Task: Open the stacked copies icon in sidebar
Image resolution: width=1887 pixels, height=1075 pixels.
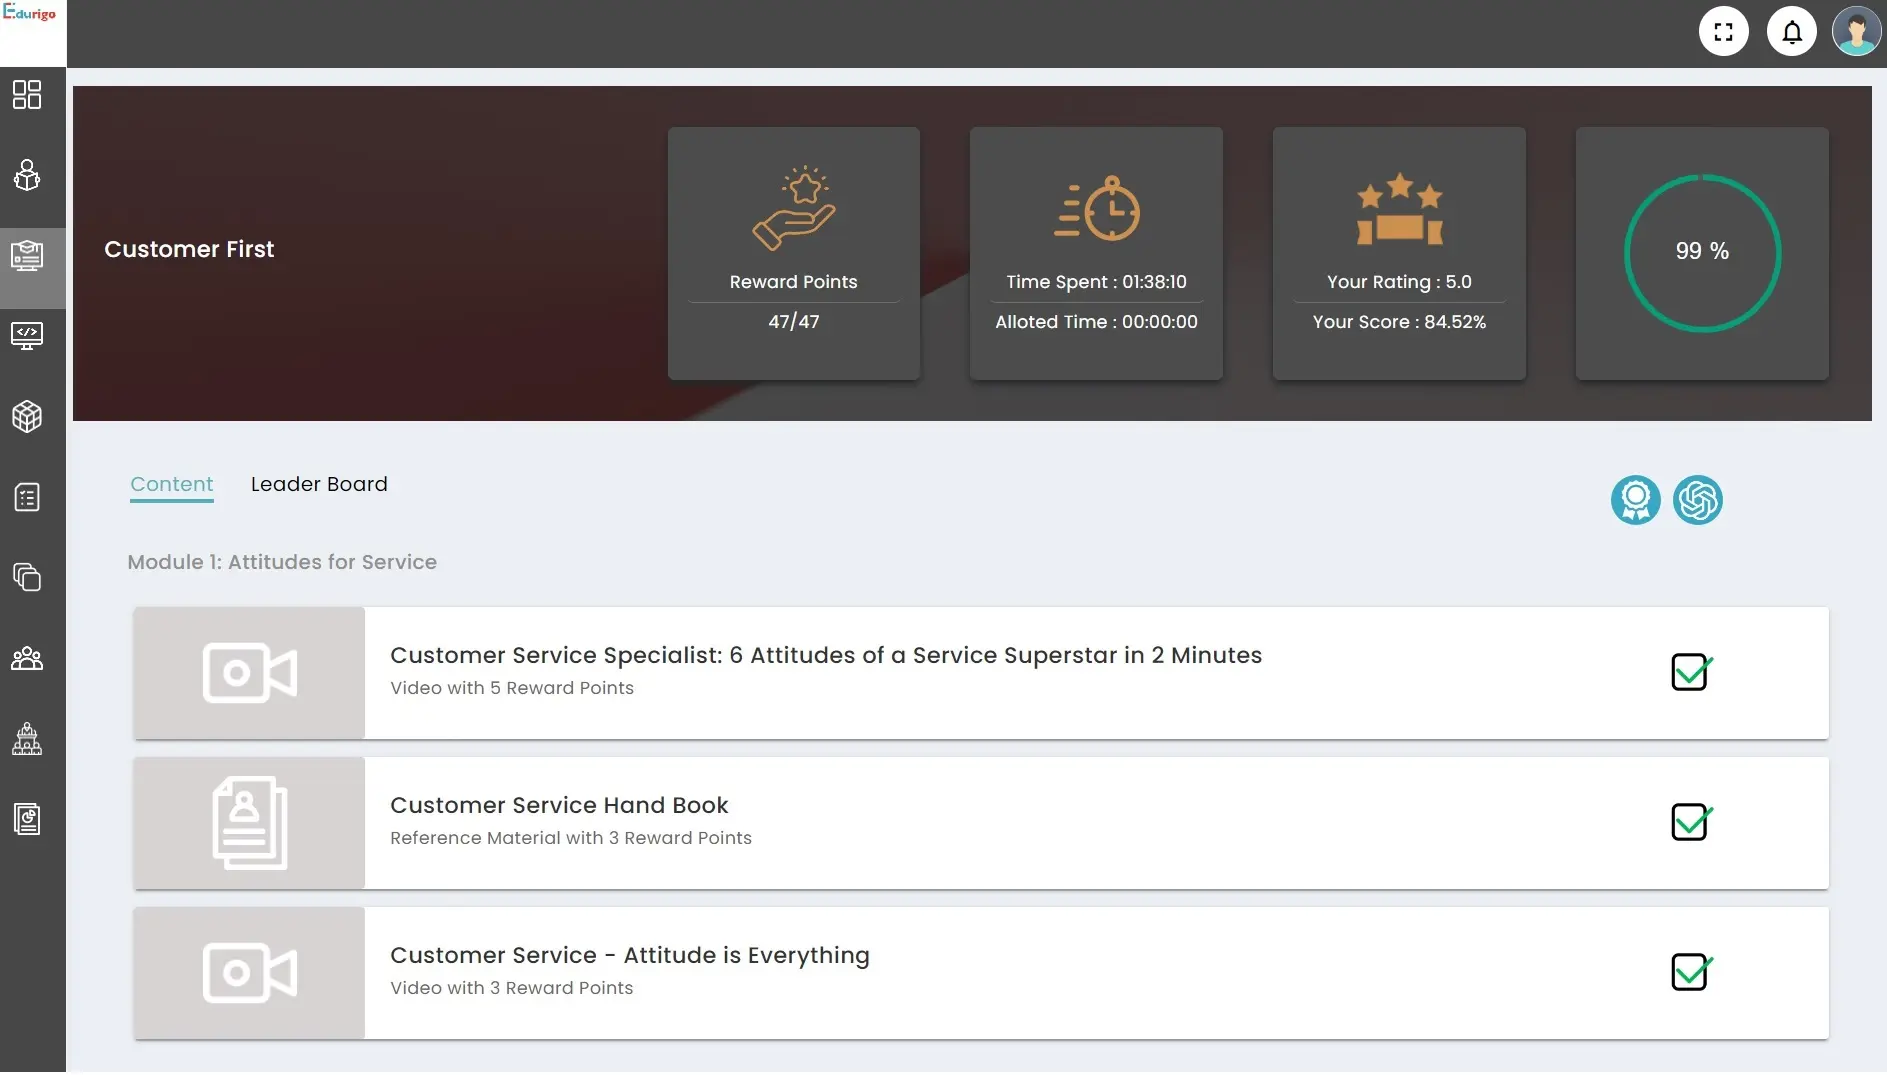Action: [x=27, y=577]
